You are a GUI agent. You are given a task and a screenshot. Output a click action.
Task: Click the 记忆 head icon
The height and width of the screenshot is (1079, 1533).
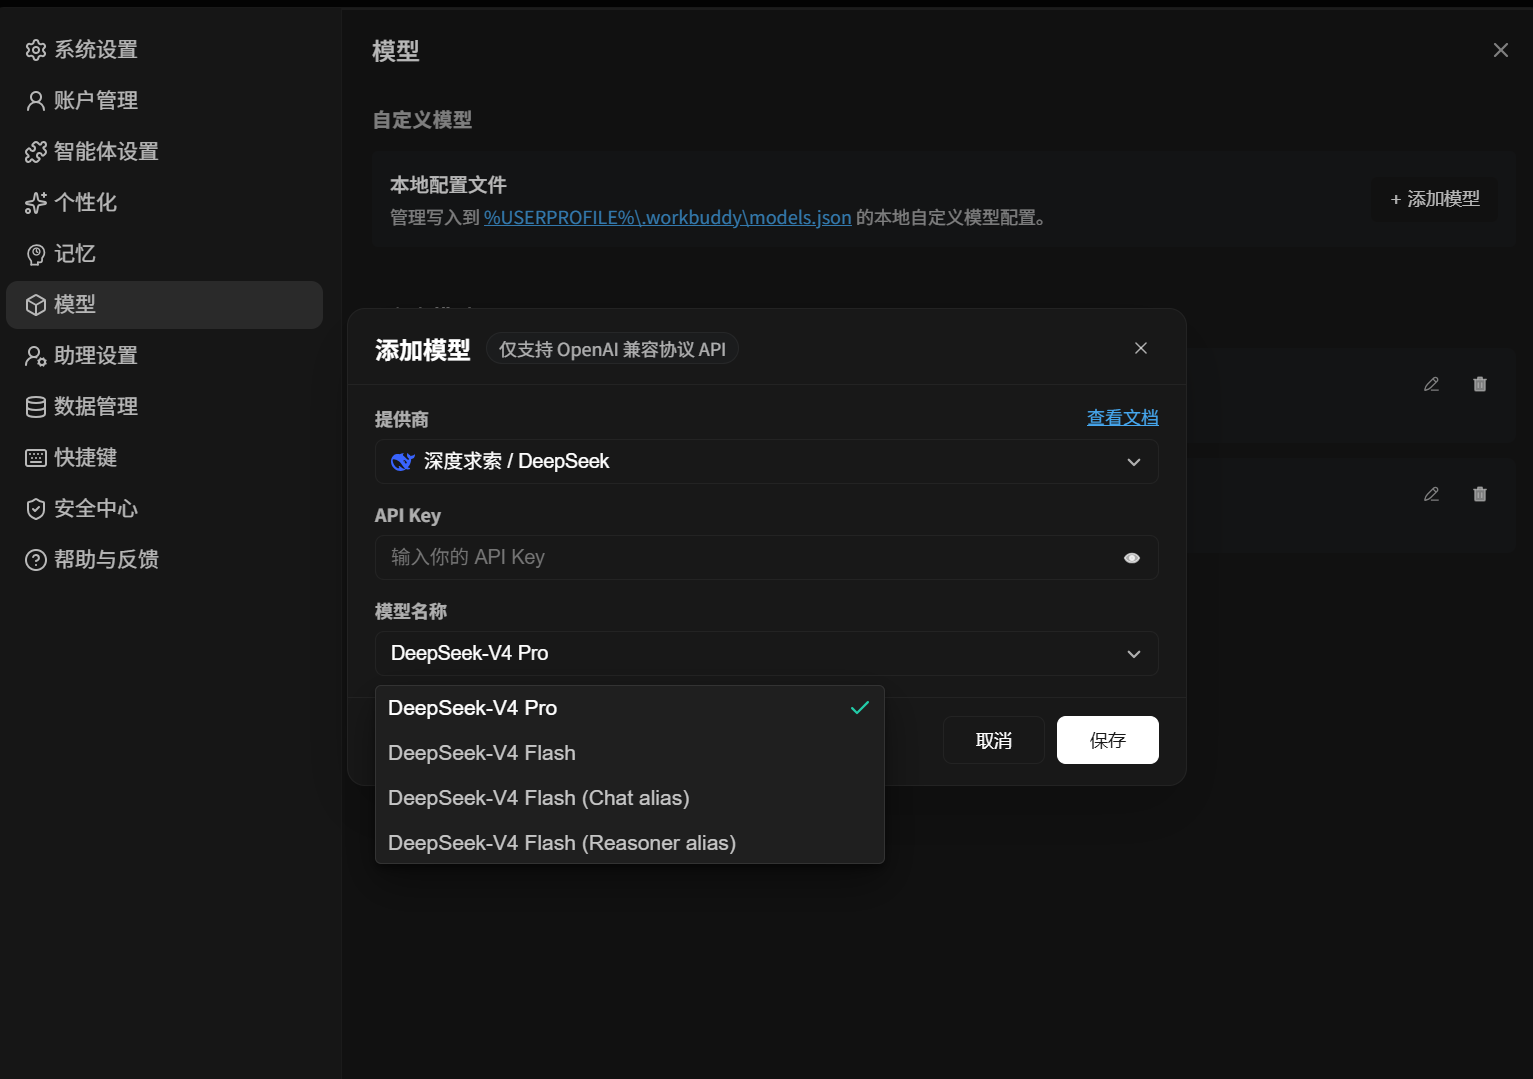point(36,255)
